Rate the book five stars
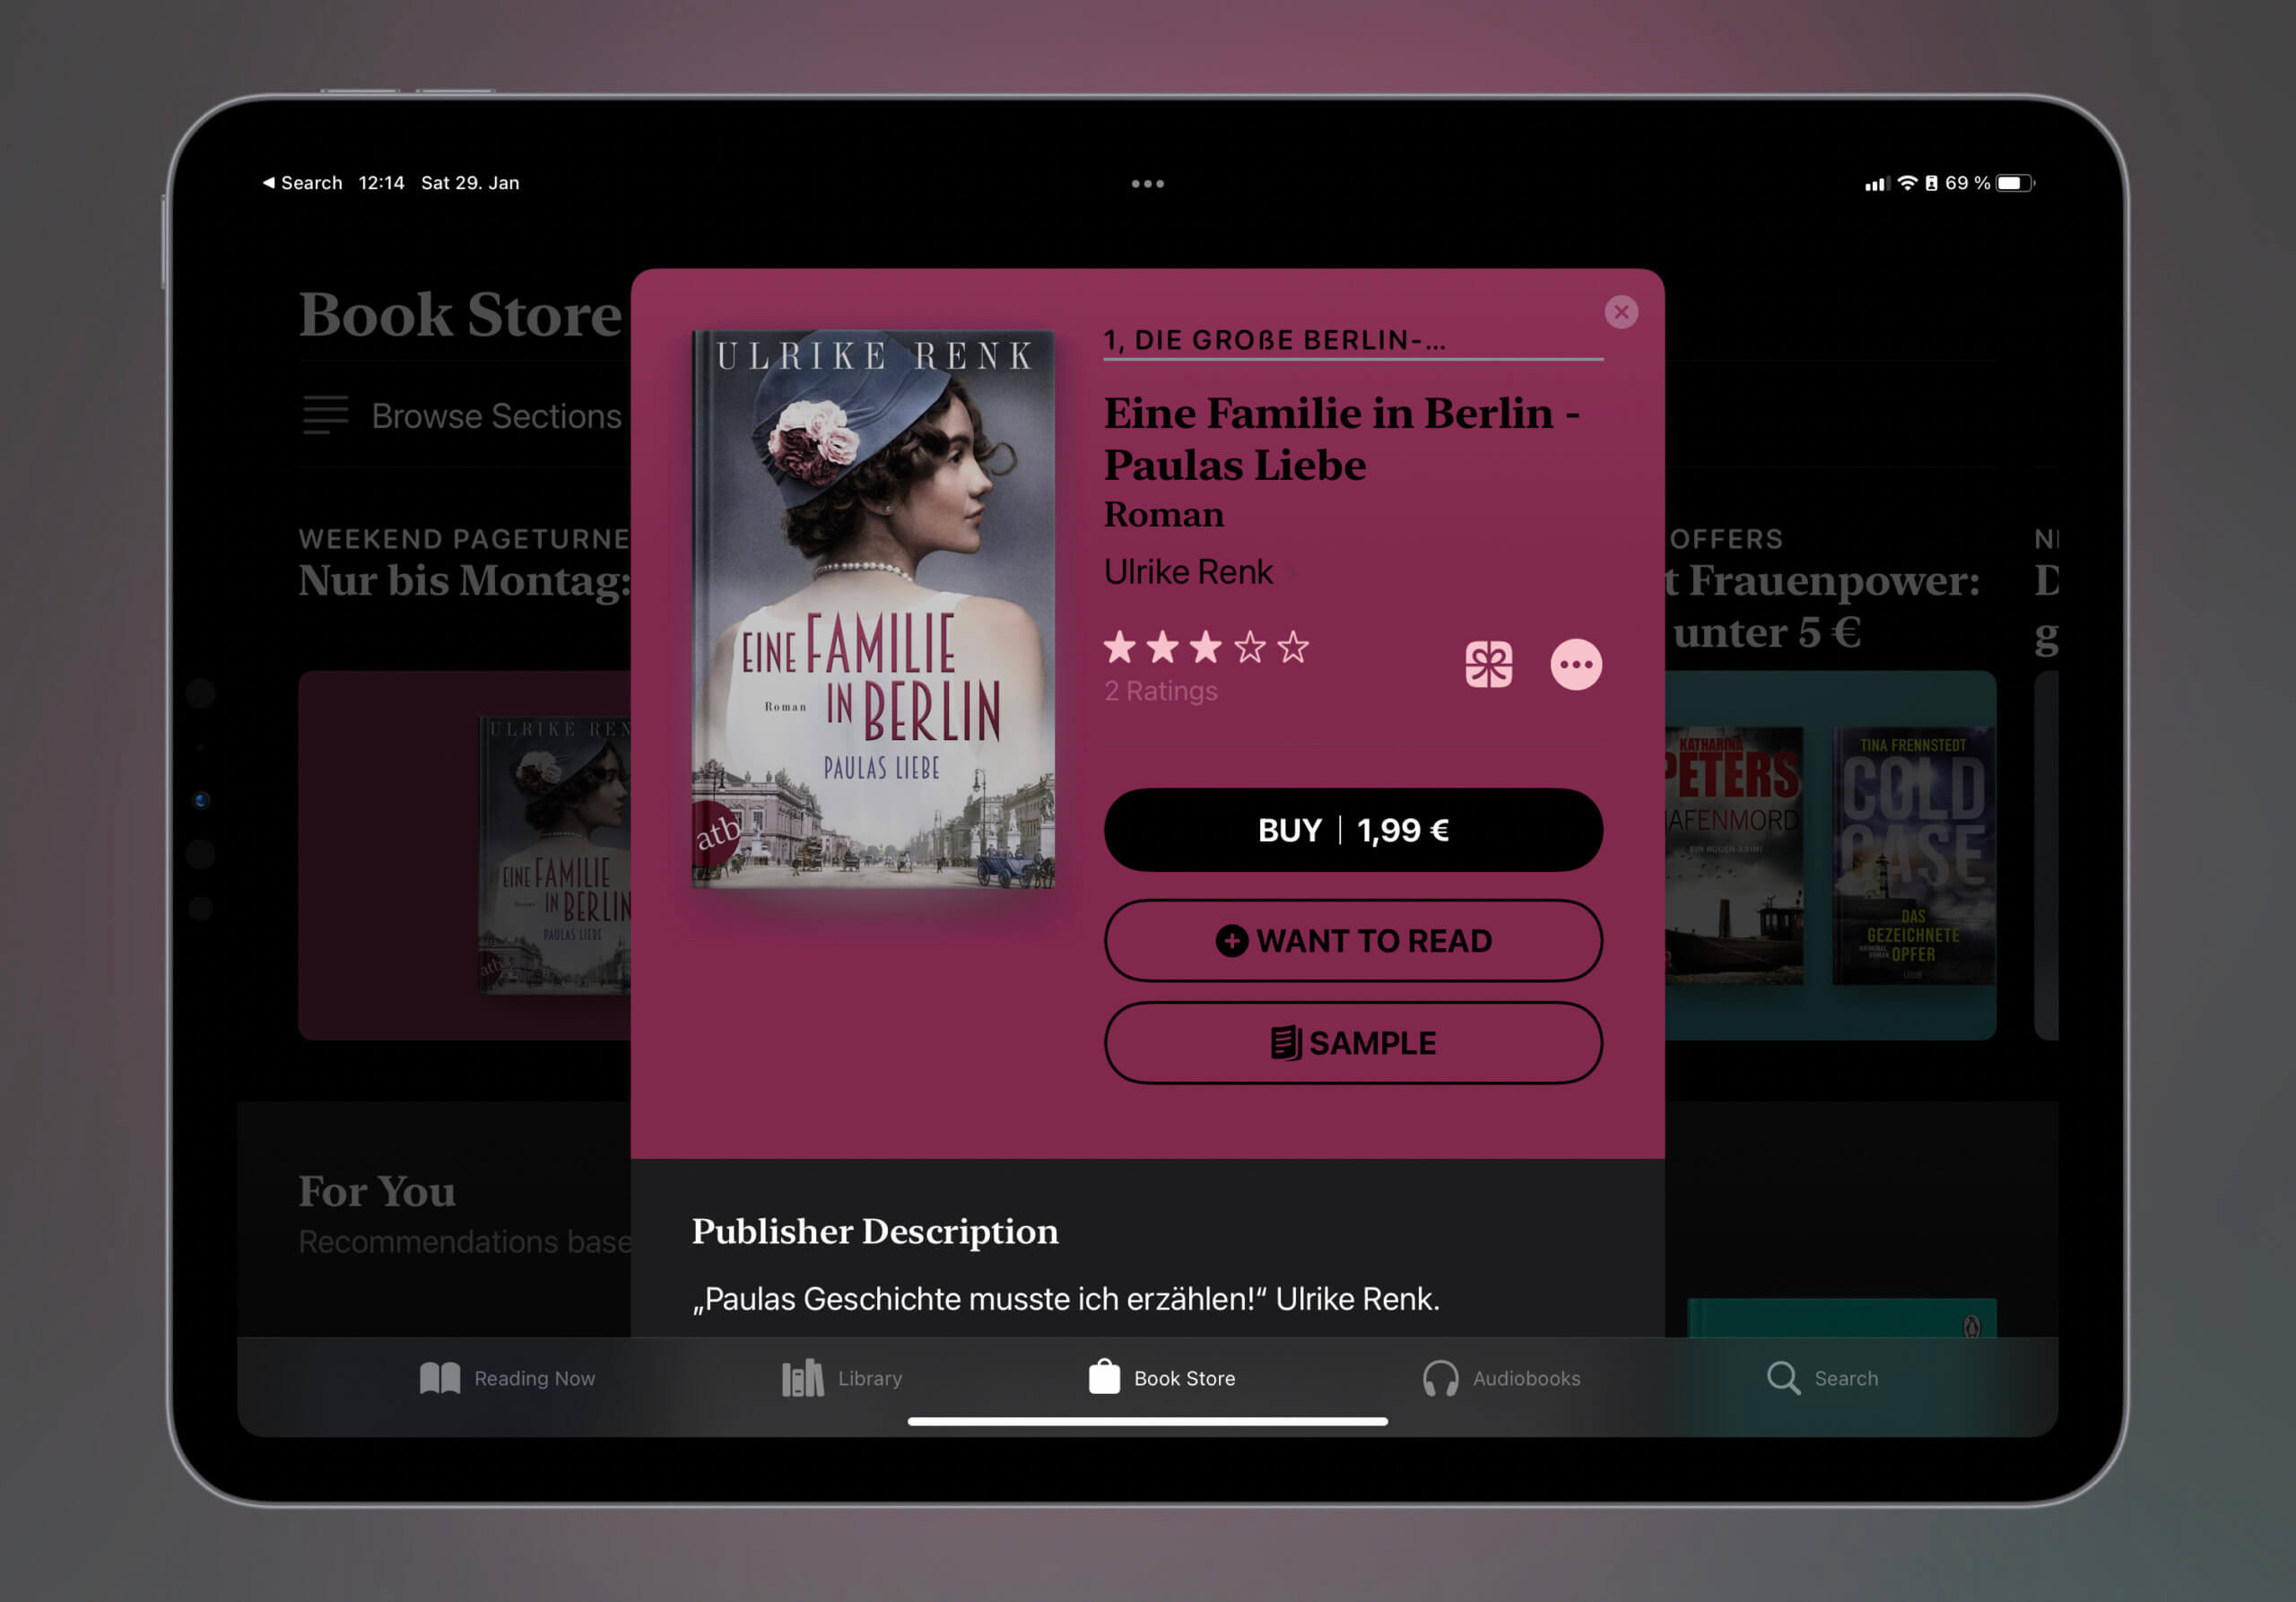 [1293, 648]
